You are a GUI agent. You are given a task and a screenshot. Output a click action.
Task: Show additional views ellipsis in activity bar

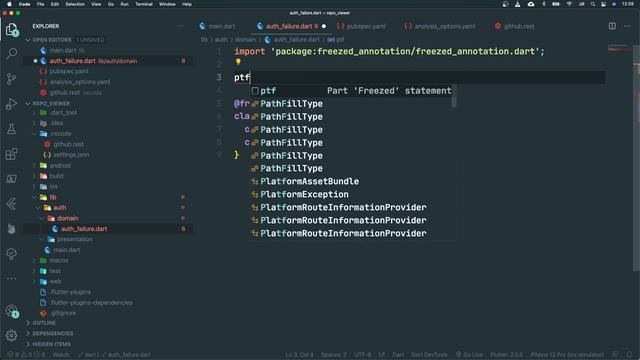[x=11, y=279]
